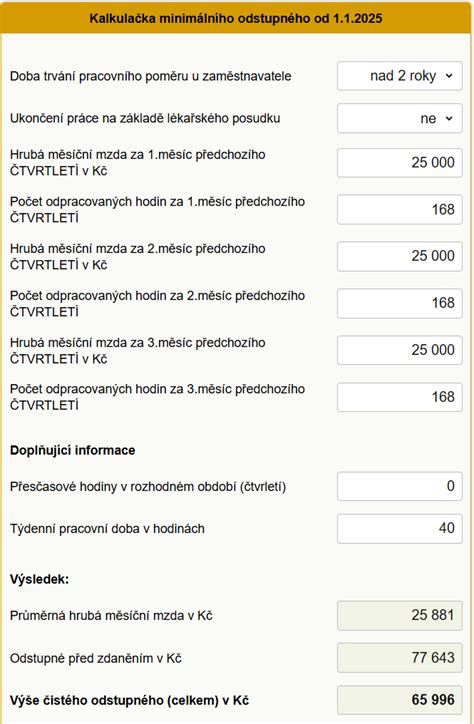
Task: Click the worked hours field for 3. měsíc
Action: [x=400, y=397]
